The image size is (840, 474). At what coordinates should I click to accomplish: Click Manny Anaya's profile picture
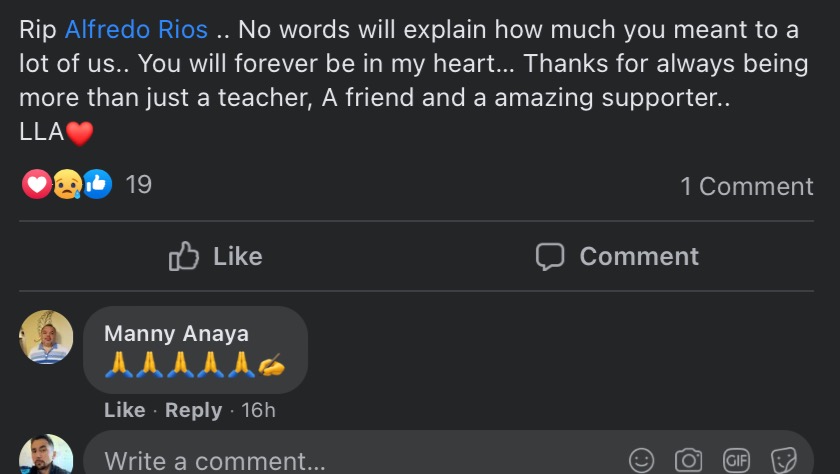coord(46,337)
